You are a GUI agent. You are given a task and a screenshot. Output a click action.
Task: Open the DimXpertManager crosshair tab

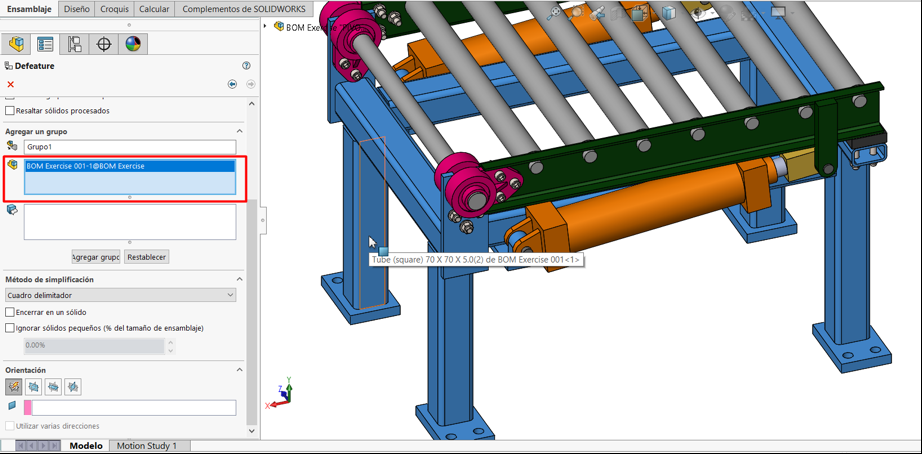point(104,44)
